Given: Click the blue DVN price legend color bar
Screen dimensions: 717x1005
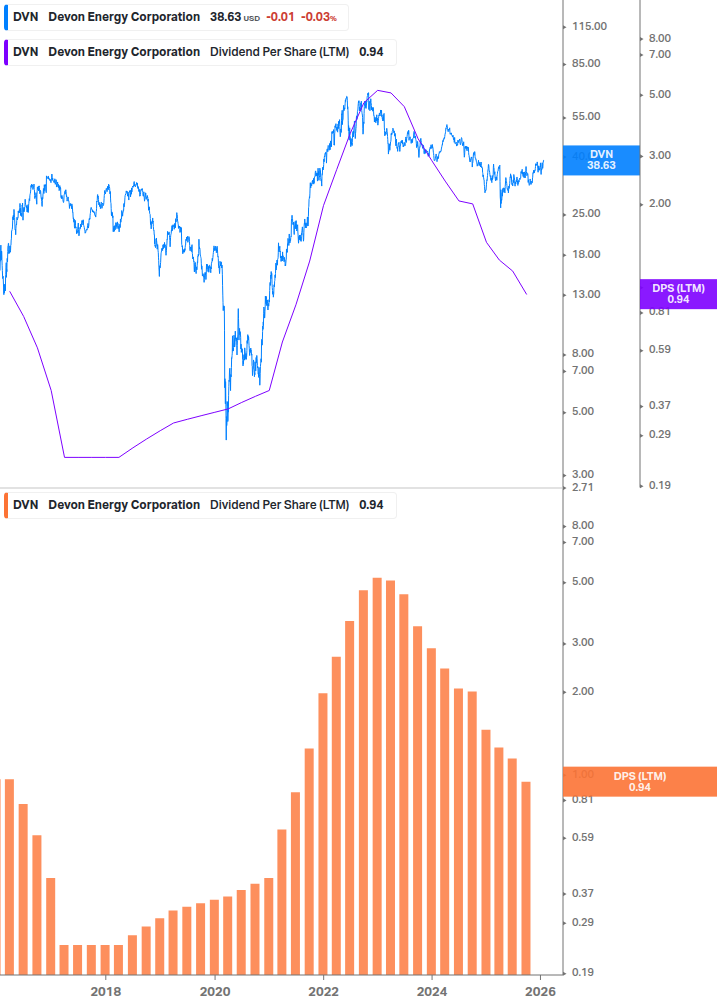Looking at the screenshot, I should (5, 18).
